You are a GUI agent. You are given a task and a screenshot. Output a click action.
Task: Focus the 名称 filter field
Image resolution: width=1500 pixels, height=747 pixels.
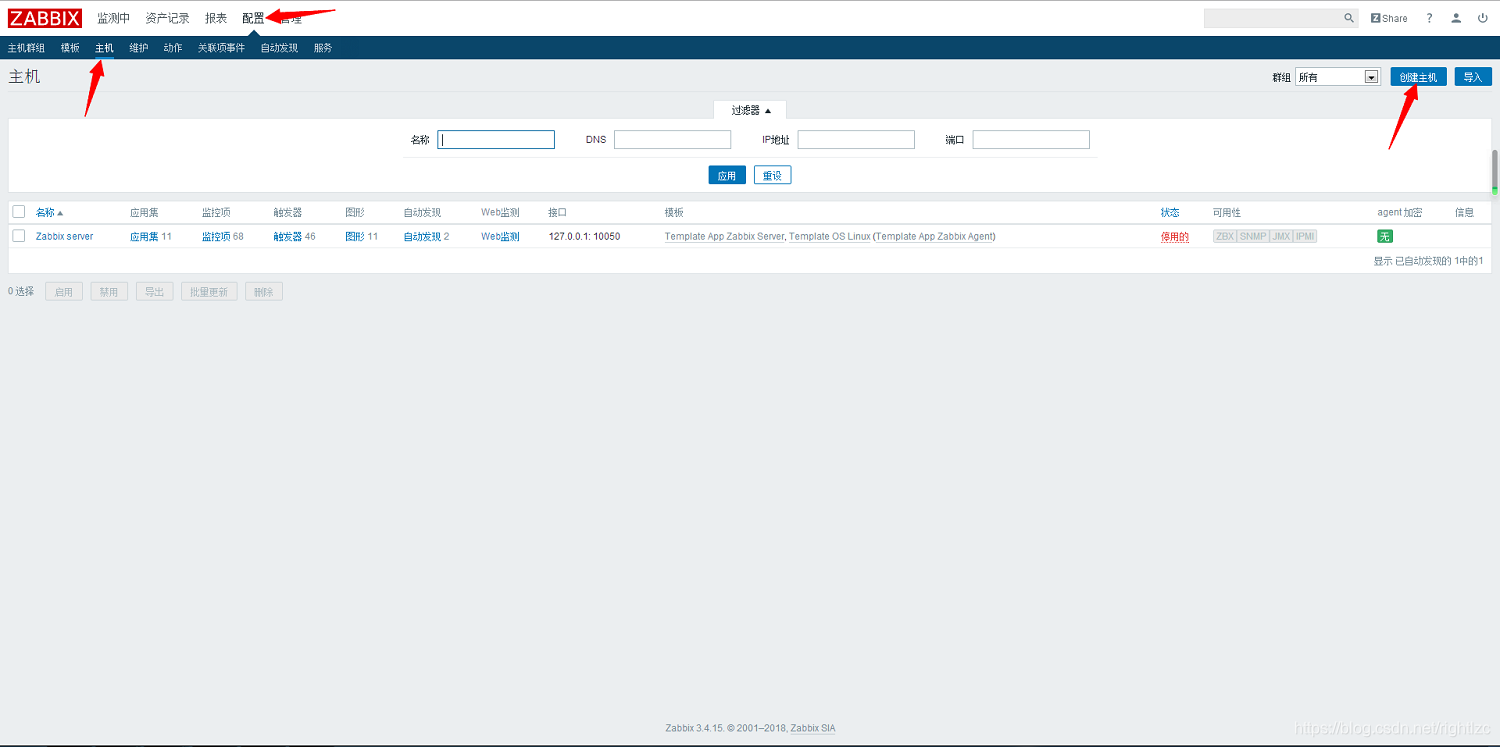click(x=496, y=140)
